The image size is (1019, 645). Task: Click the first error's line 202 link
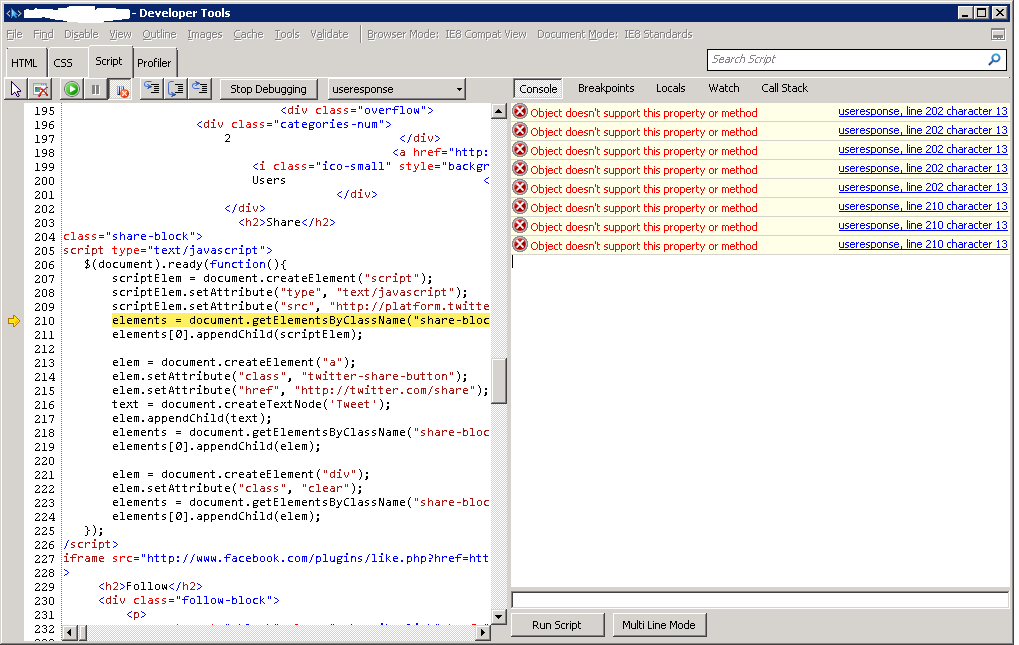pyautogui.click(x=922, y=112)
